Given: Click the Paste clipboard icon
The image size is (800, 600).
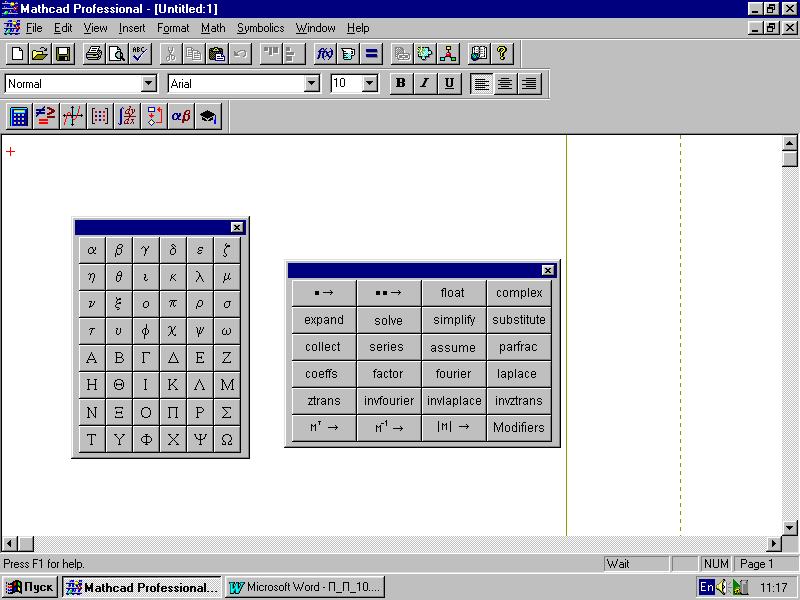Looking at the screenshot, I should coord(217,54).
